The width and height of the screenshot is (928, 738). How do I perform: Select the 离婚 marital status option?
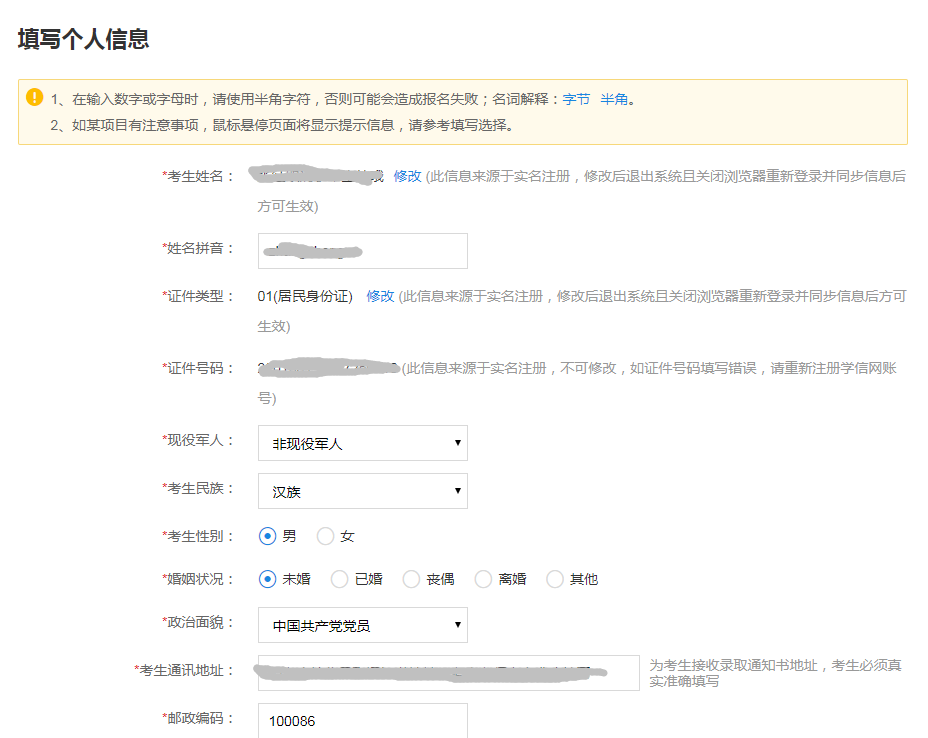tap(483, 579)
